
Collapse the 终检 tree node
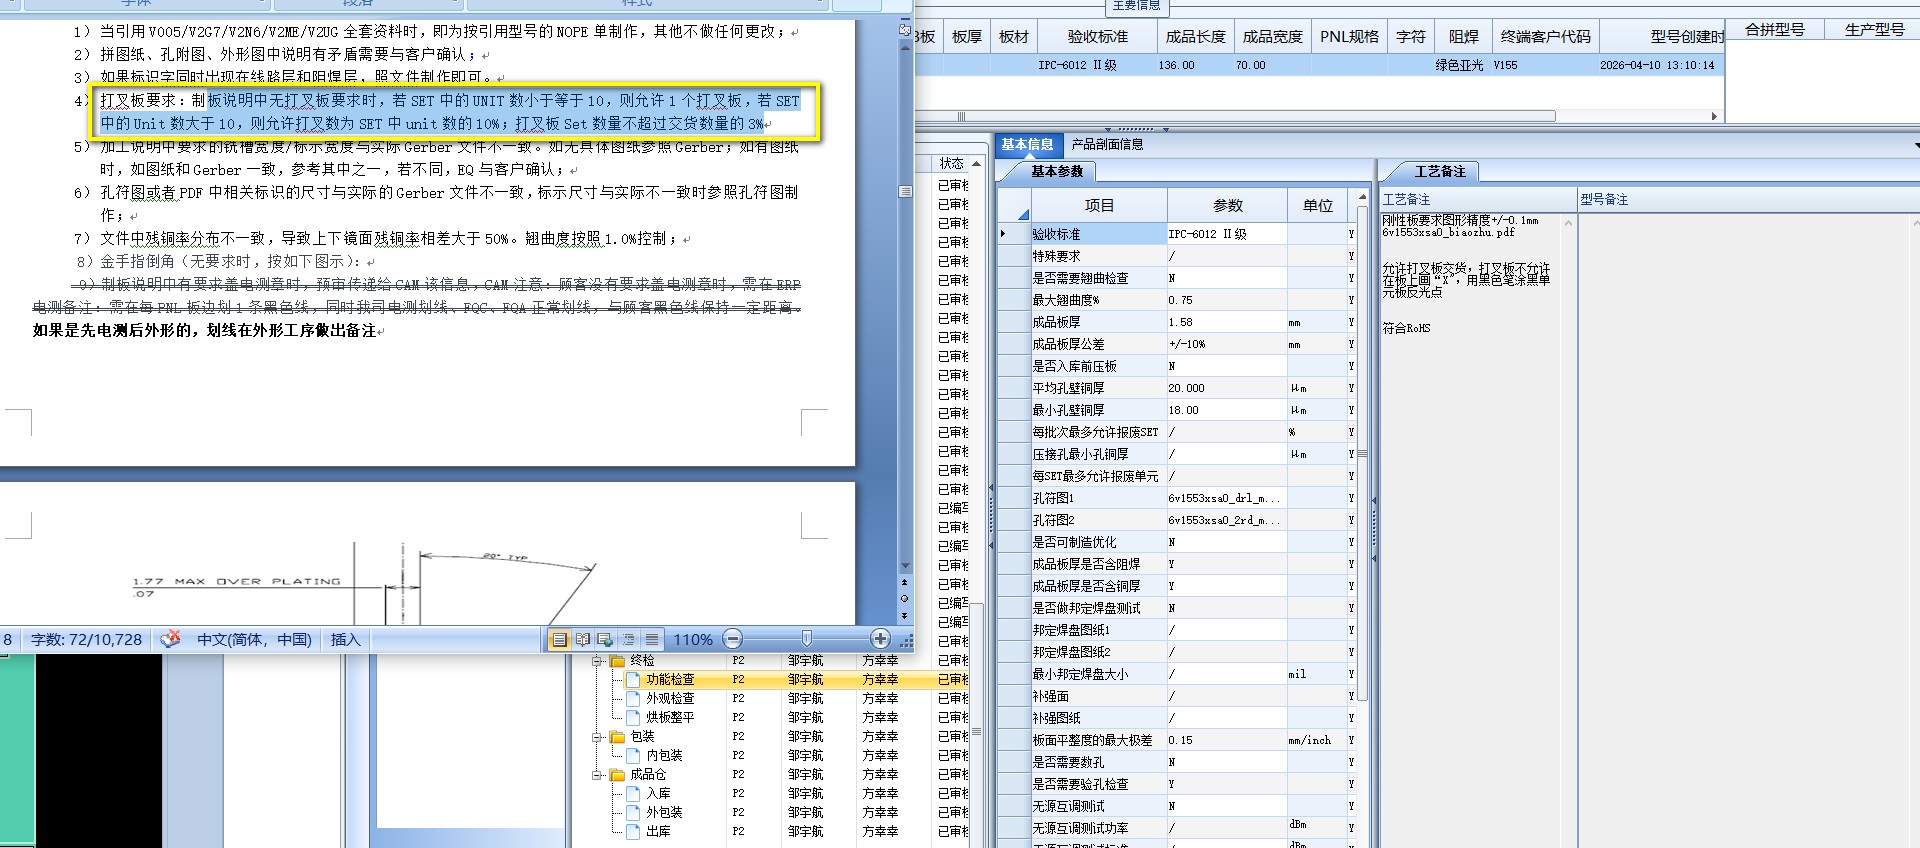(597, 661)
